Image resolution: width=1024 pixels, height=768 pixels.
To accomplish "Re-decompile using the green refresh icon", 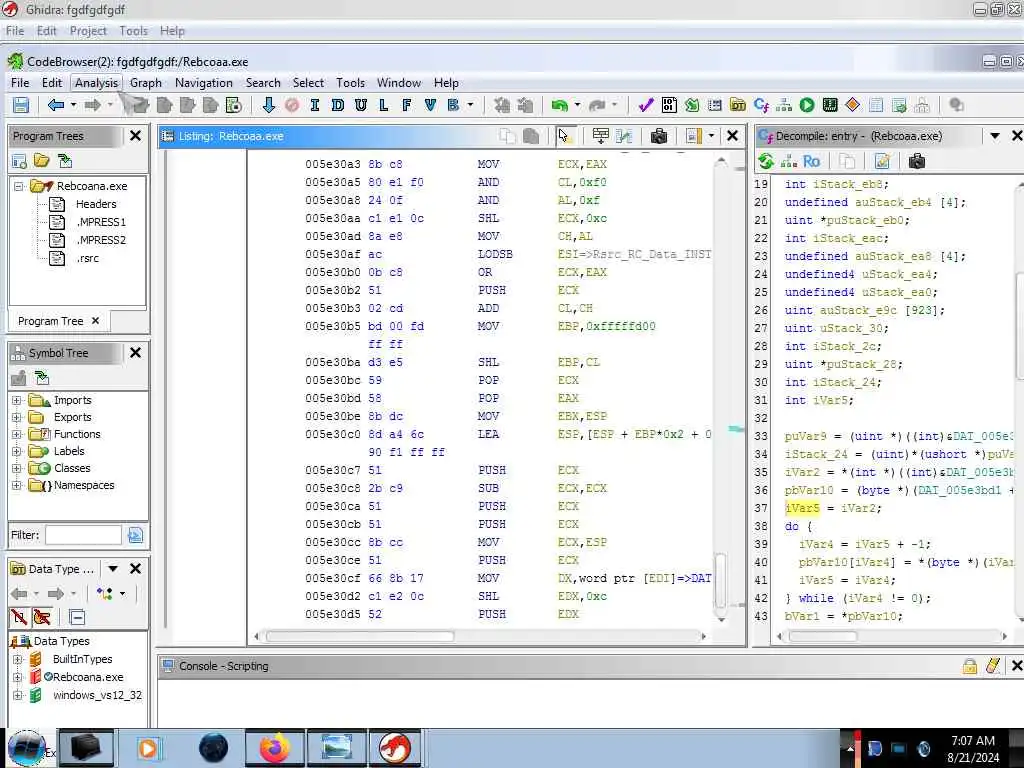I will [766, 161].
